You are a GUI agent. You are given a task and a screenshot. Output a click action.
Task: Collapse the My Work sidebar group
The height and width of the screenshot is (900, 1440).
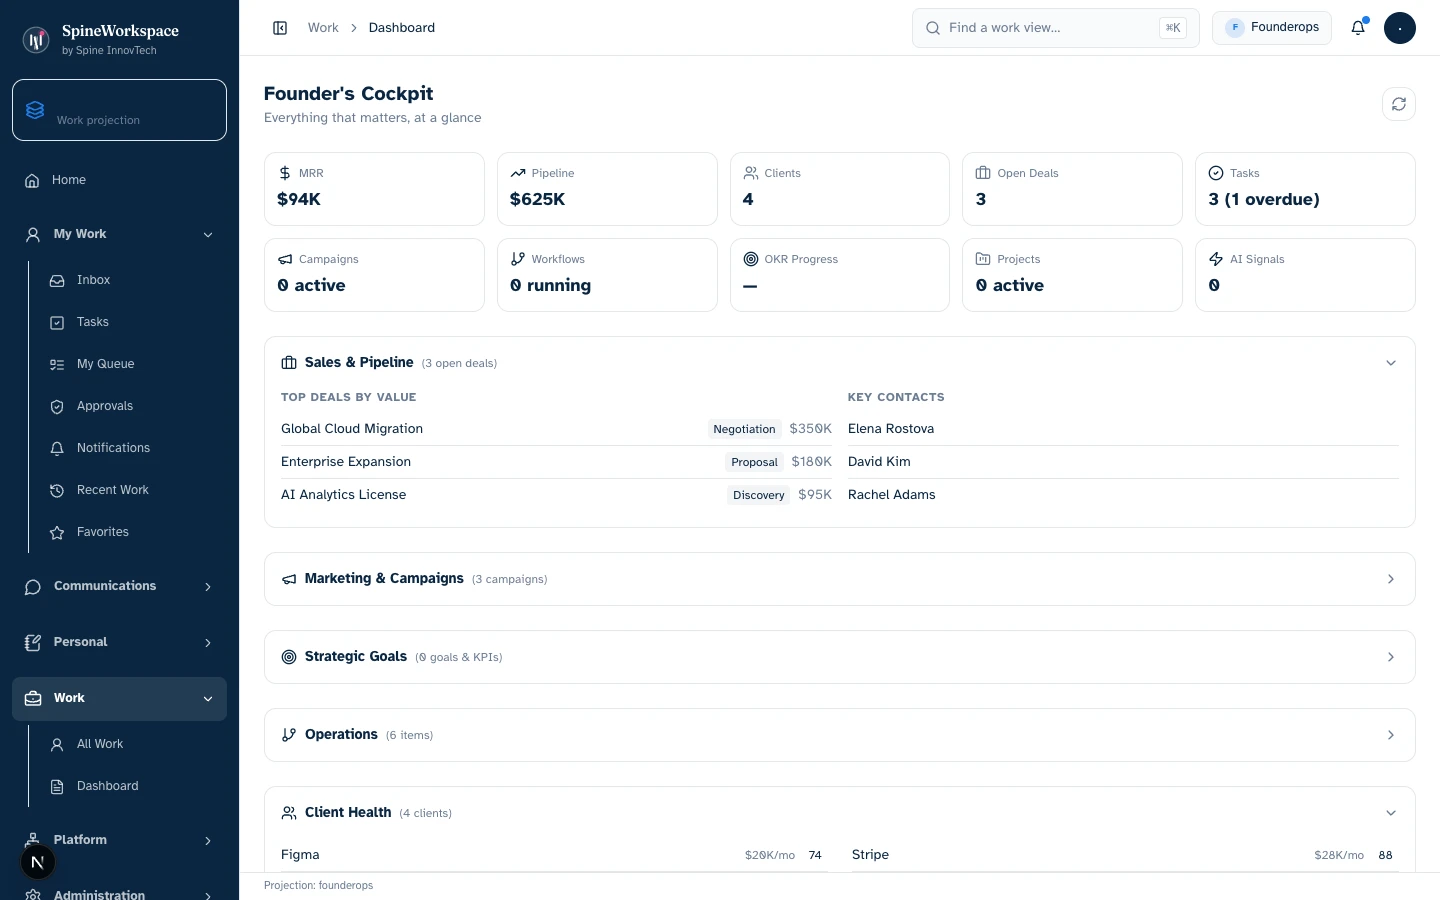click(x=119, y=234)
